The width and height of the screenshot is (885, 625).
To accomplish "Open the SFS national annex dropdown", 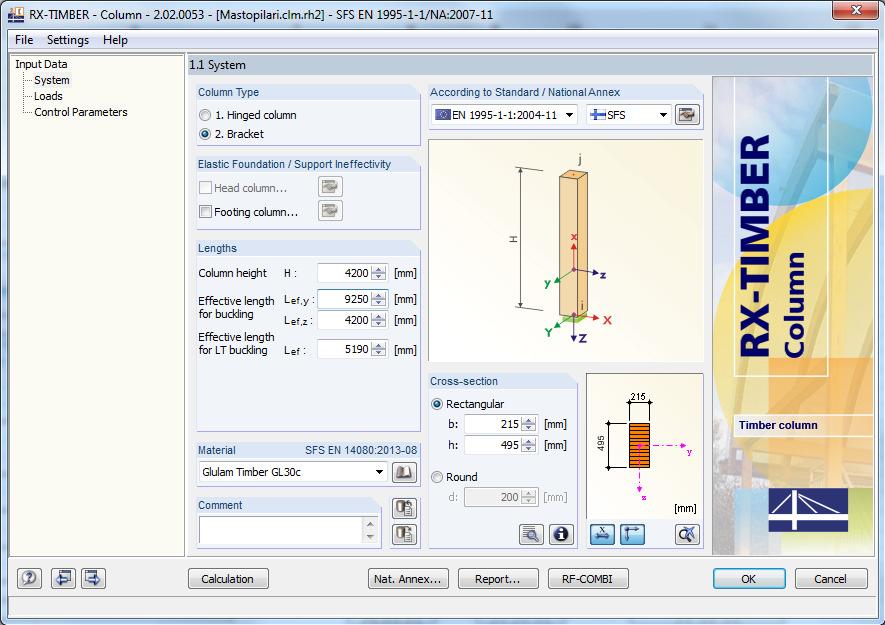I will [x=628, y=115].
